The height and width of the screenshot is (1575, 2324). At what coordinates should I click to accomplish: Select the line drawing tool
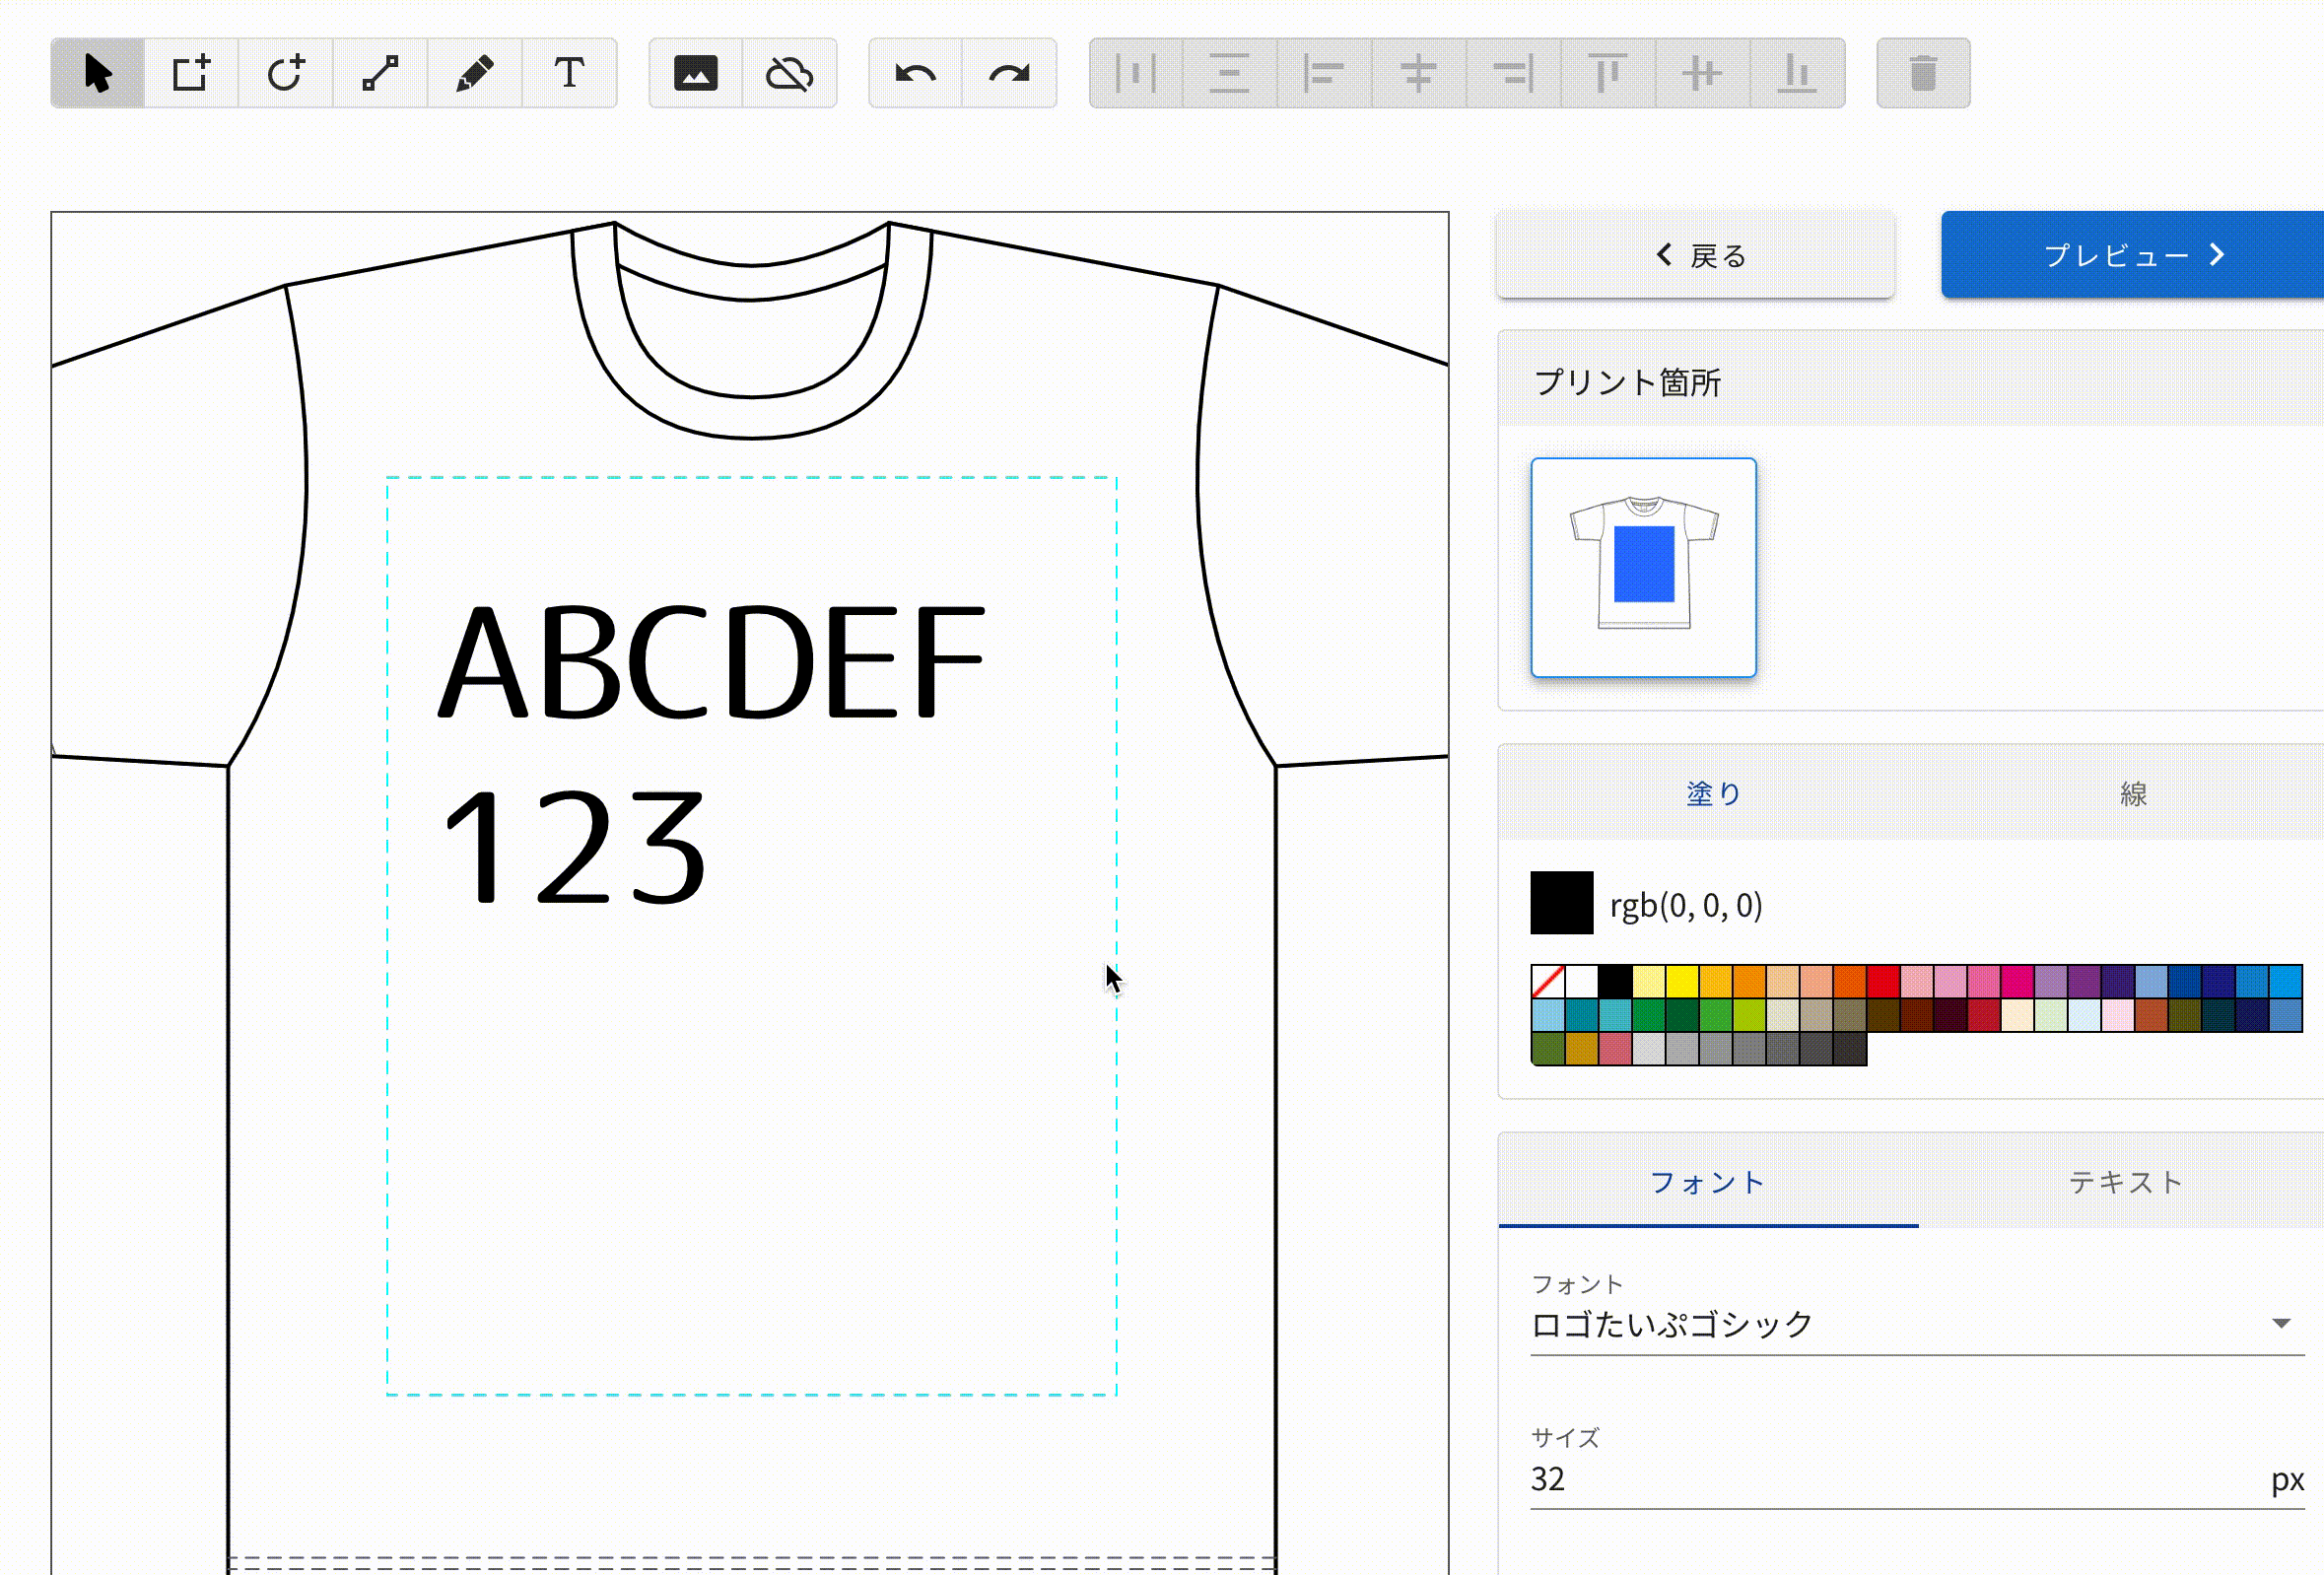380,73
